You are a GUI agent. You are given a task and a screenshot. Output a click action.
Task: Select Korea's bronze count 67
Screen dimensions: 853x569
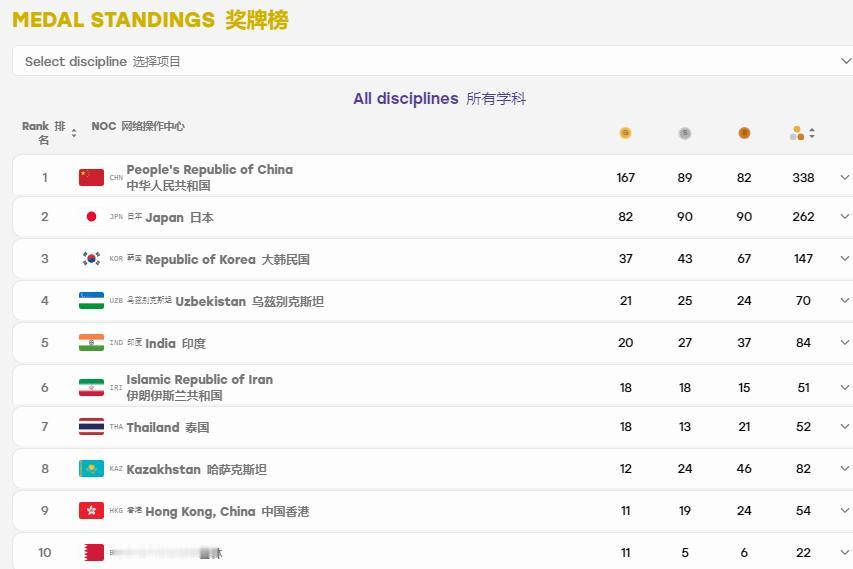pyautogui.click(x=744, y=259)
